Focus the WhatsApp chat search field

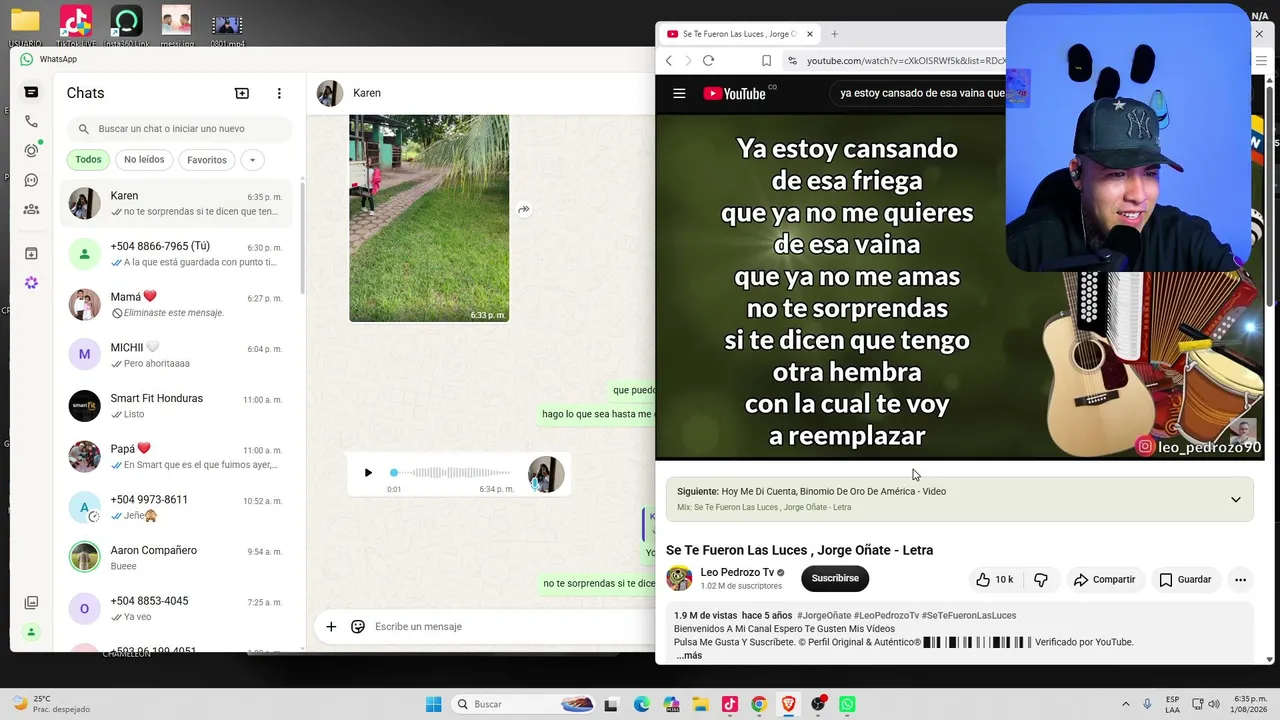(180, 129)
